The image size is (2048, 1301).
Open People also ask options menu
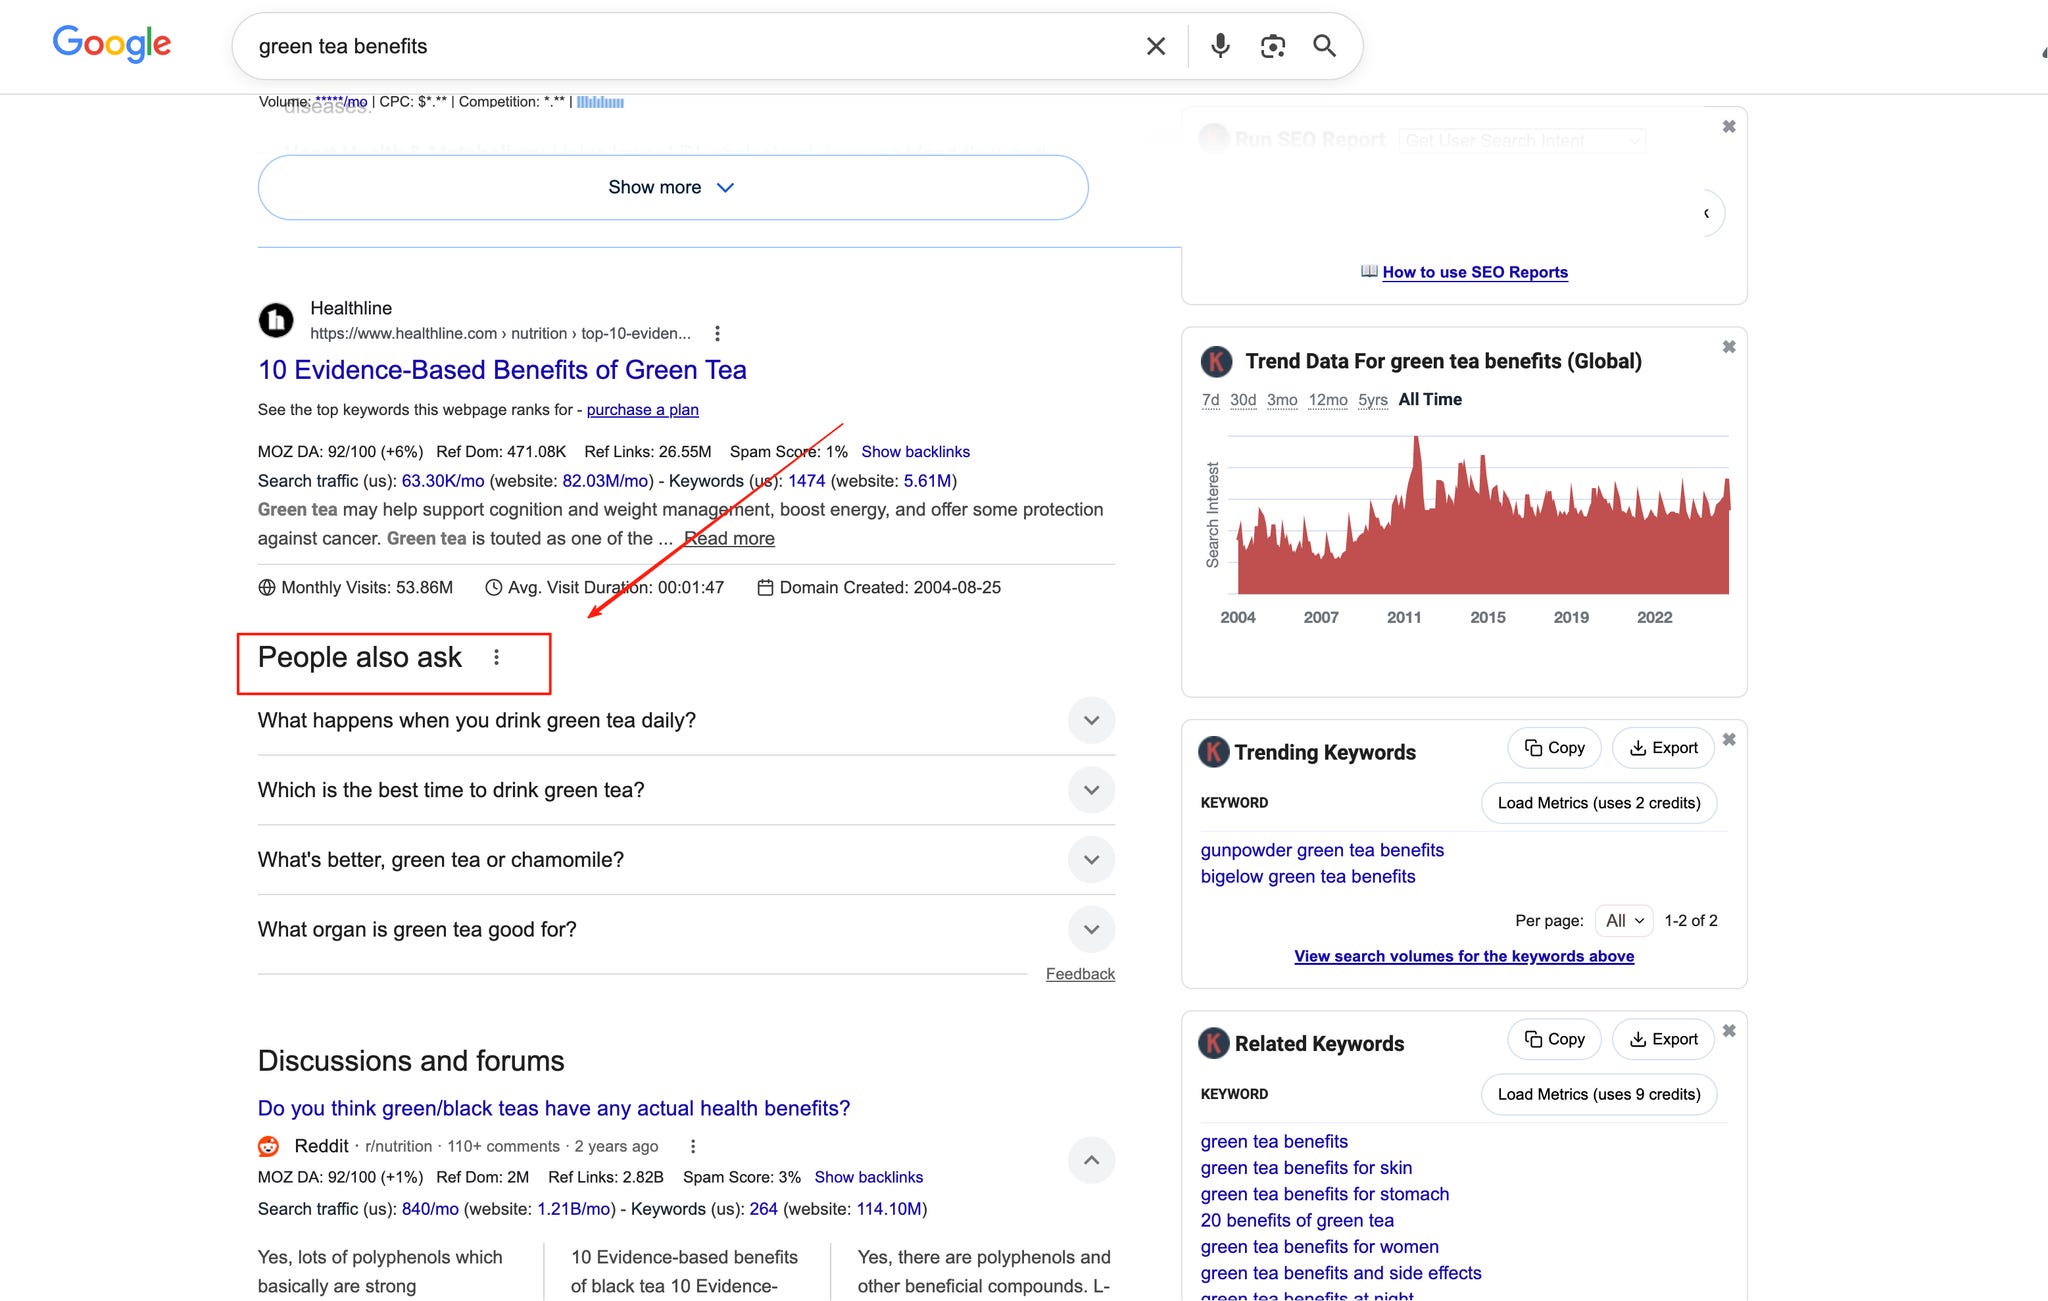[496, 657]
